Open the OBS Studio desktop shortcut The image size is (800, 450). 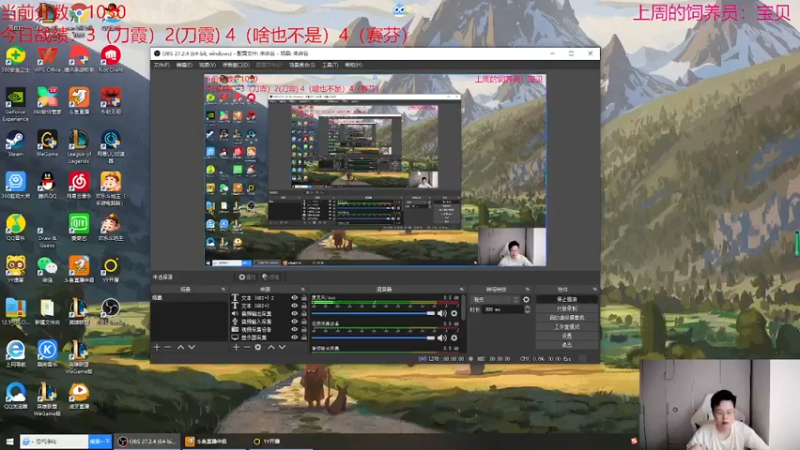click(110, 311)
